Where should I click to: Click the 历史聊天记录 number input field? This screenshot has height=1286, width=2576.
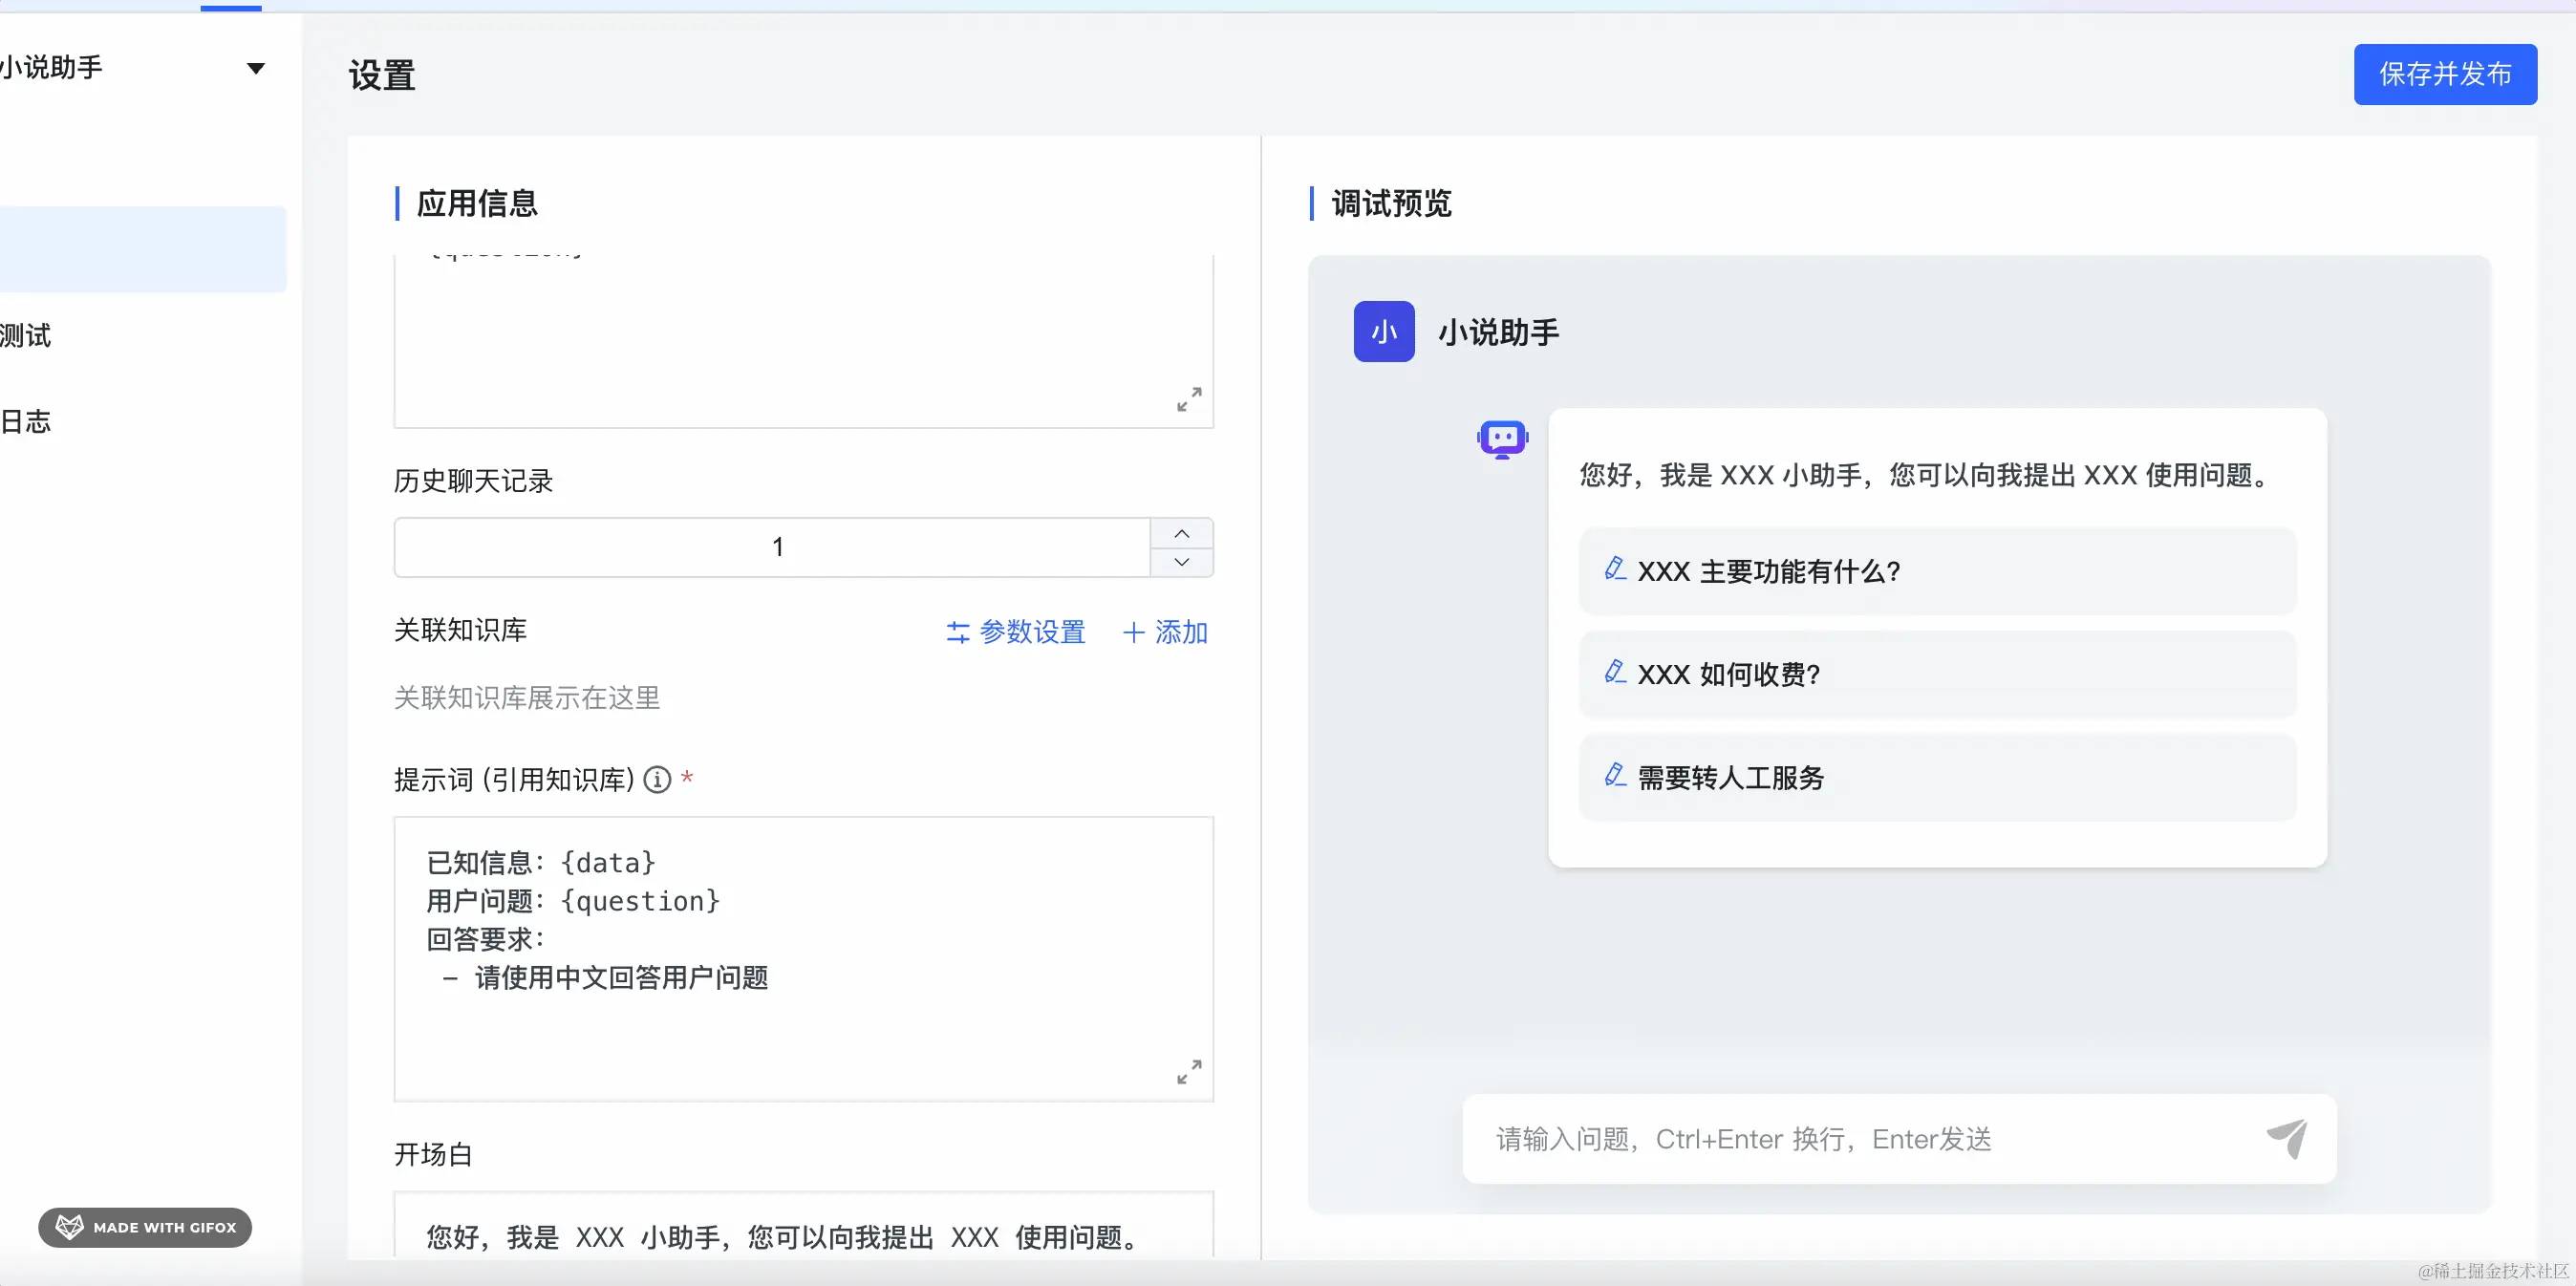pyautogui.click(x=772, y=547)
